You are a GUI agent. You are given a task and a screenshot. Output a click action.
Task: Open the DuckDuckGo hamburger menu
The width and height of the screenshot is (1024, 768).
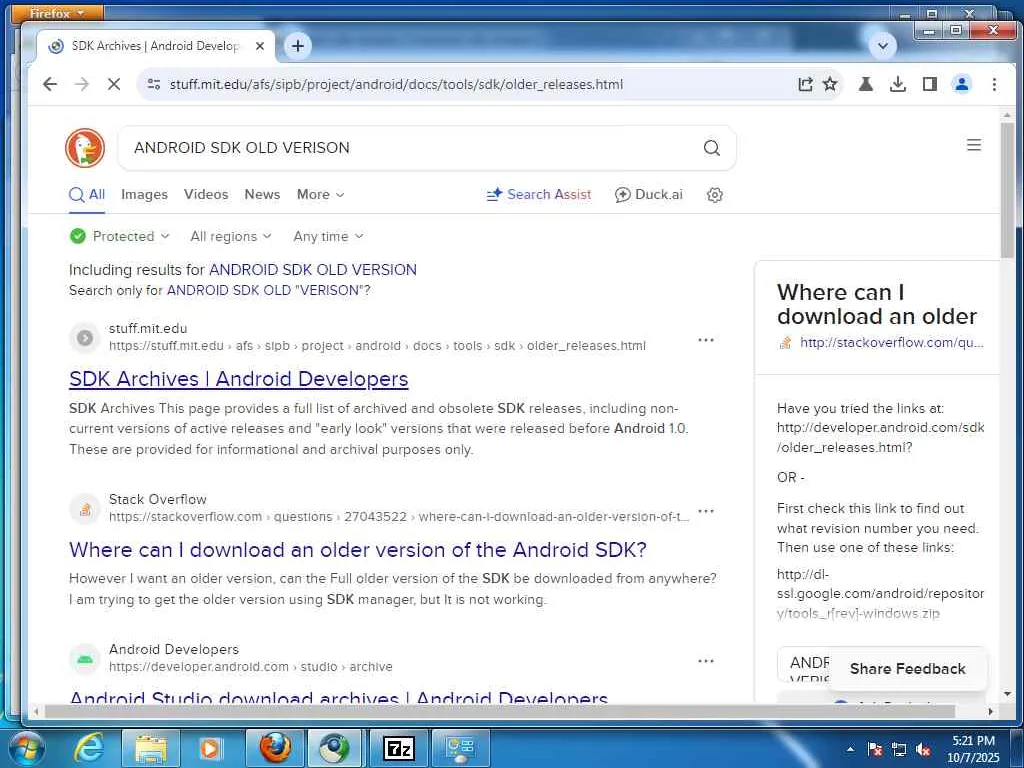(974, 145)
